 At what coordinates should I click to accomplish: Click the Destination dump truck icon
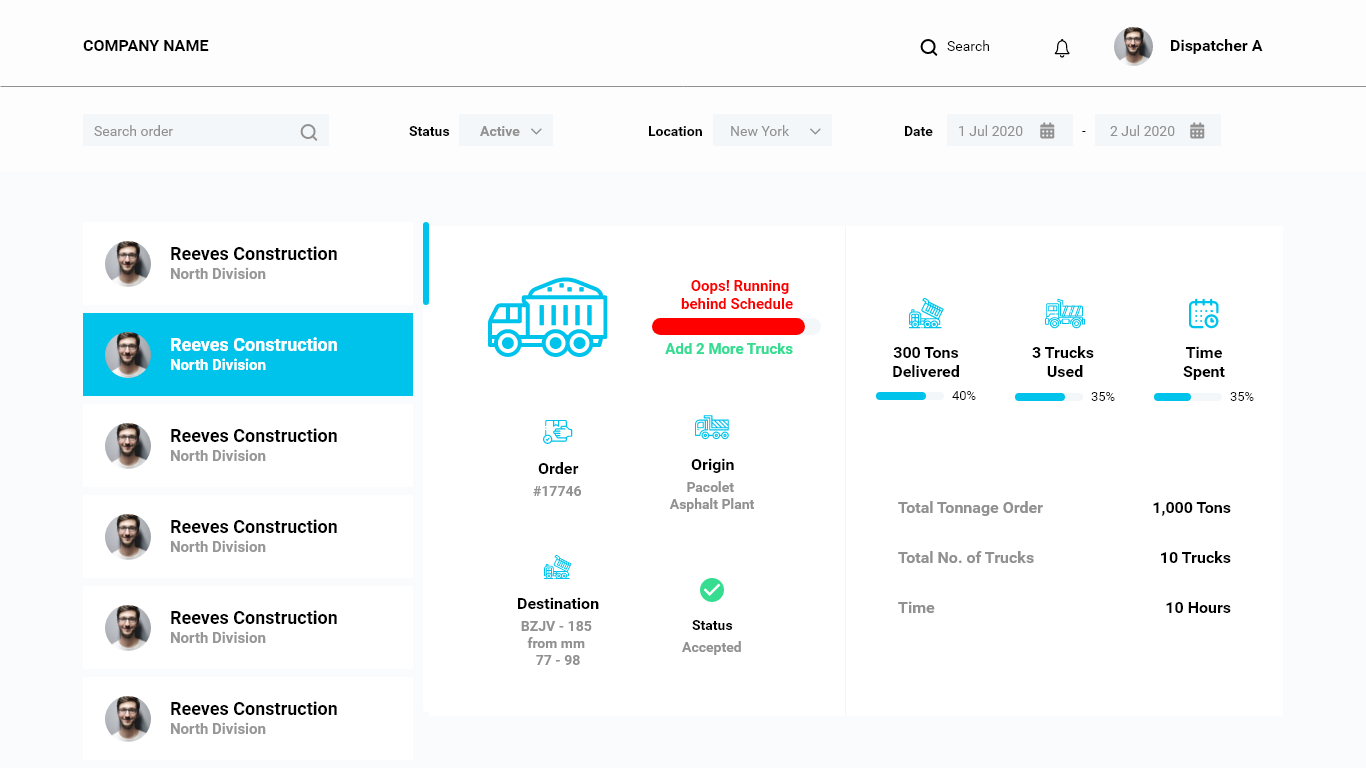(557, 567)
